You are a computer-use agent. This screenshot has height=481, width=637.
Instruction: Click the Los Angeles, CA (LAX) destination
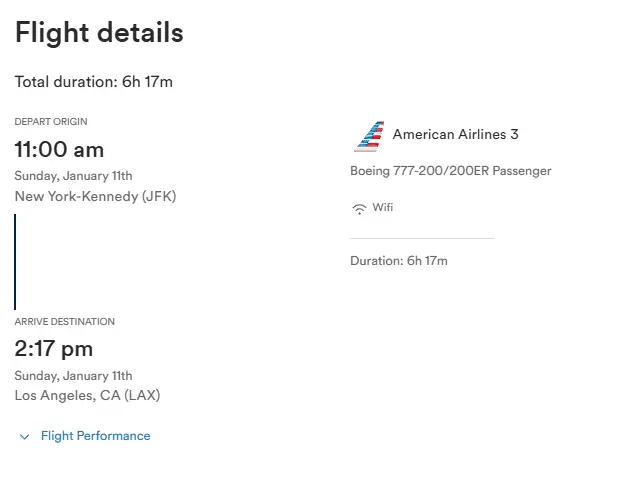[87, 395]
